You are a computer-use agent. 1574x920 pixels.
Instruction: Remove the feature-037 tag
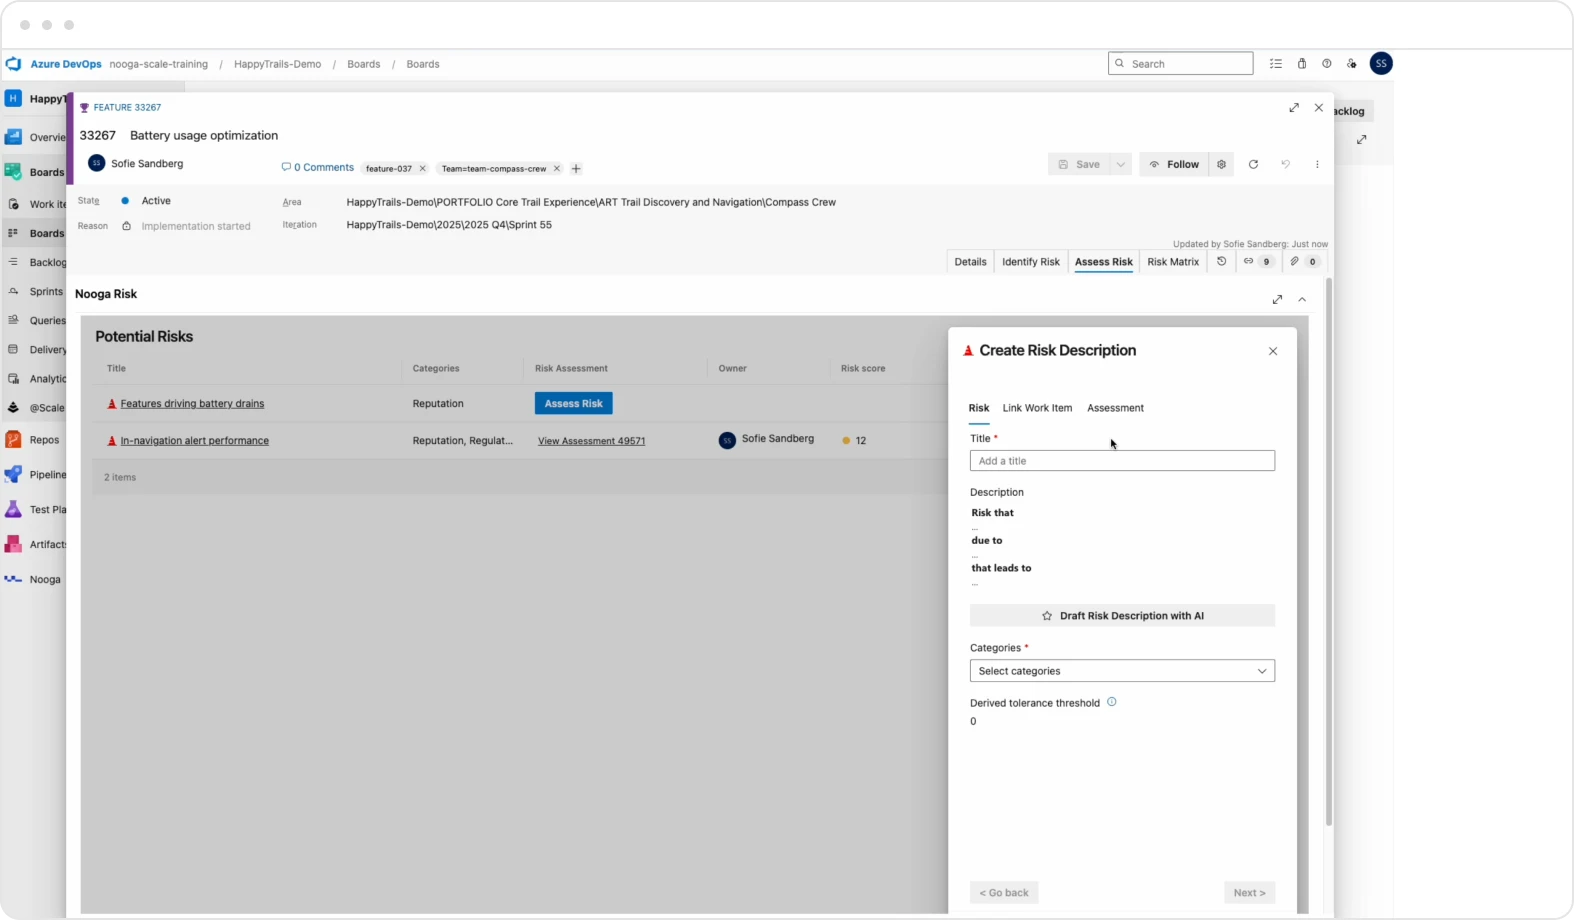[422, 169]
